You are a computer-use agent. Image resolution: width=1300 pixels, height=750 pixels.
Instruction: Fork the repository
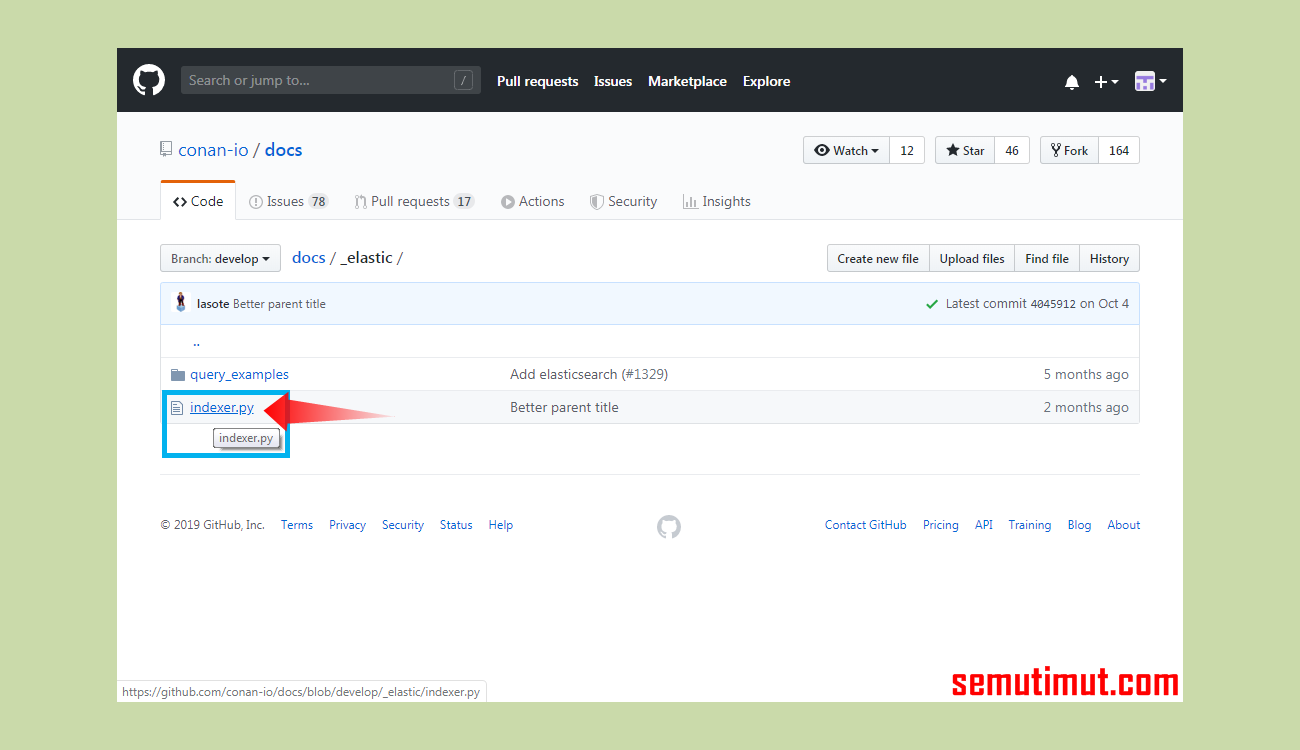(1069, 150)
